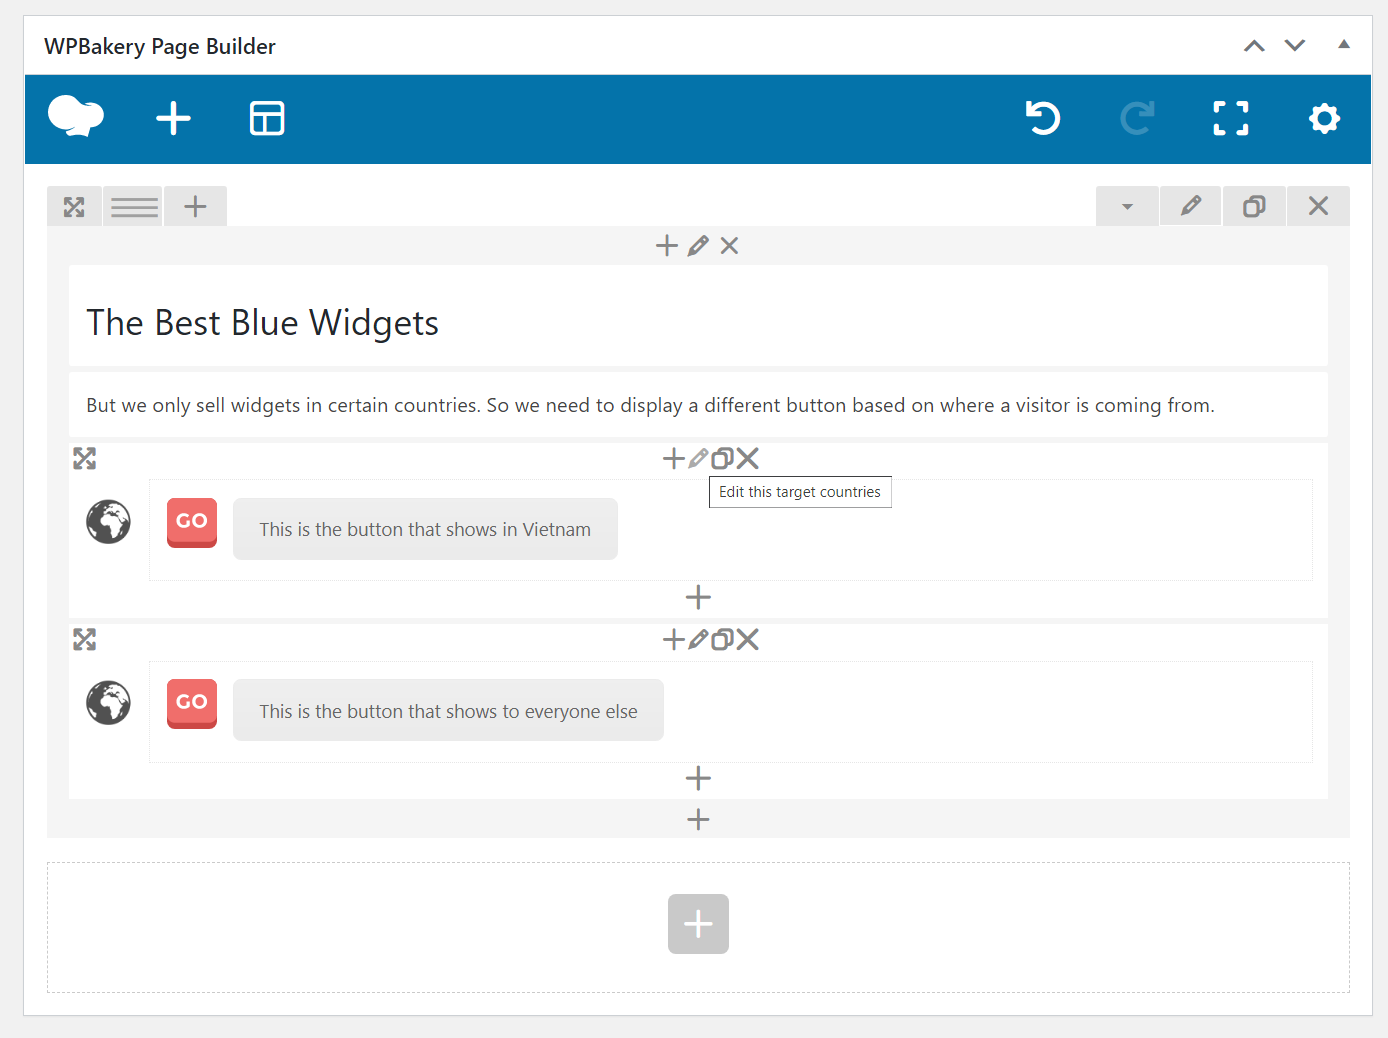The height and width of the screenshot is (1038, 1388).
Task: Delete the everyone else target block
Action: point(748,640)
